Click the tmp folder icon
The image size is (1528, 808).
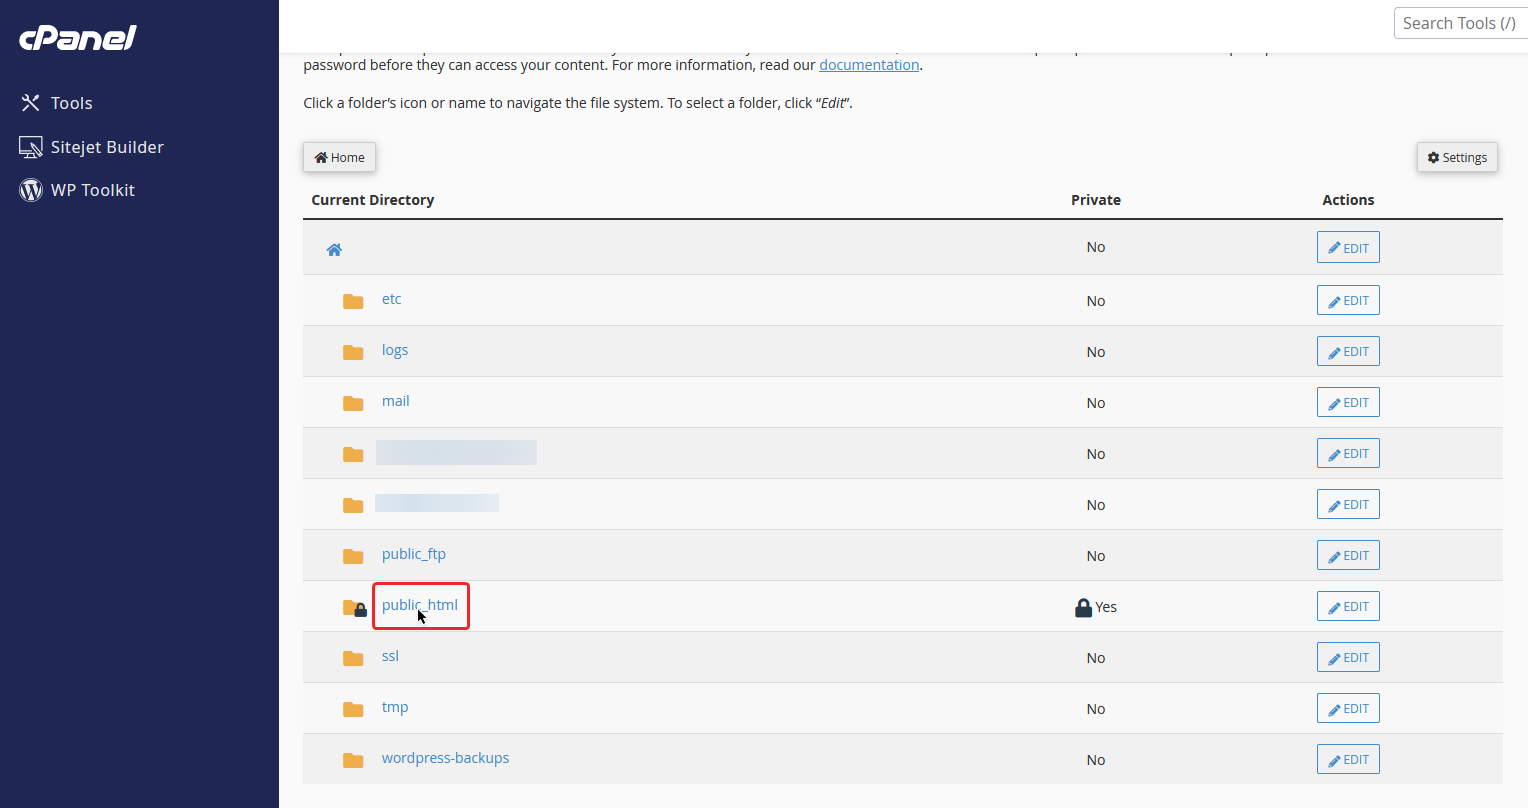point(353,709)
